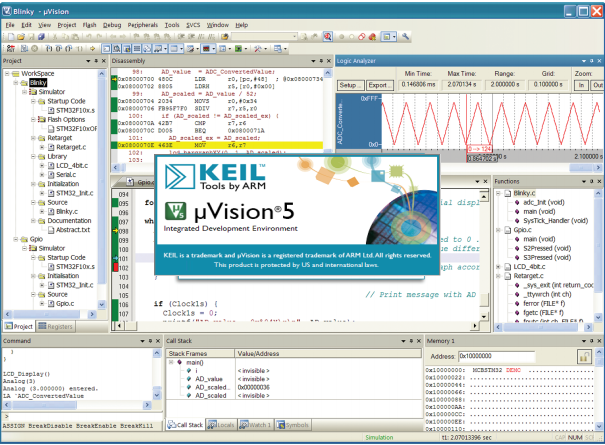Screen dimensions: 605x445
Task: Click the memory lock icon in Memory 1
Action: pyautogui.click(x=584, y=357)
